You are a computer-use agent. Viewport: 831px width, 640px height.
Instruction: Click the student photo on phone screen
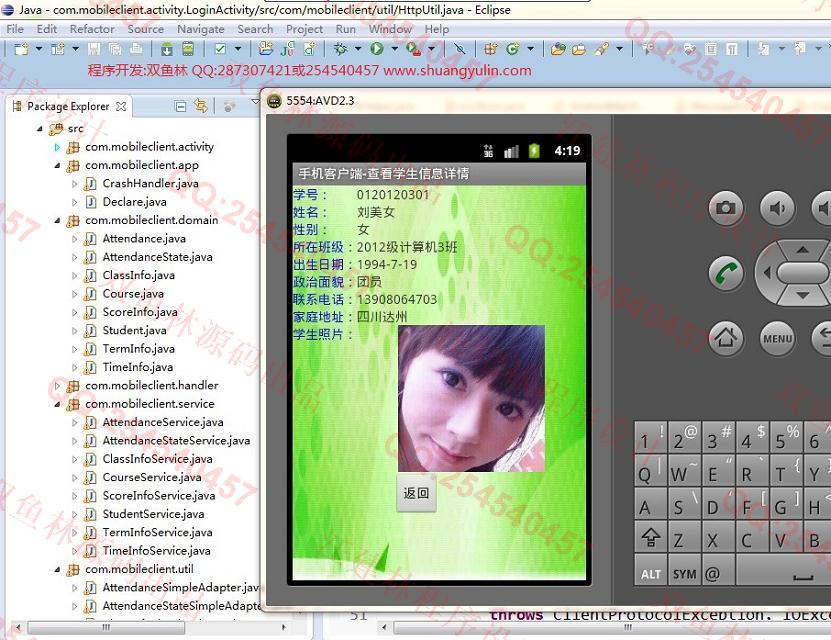[471, 398]
